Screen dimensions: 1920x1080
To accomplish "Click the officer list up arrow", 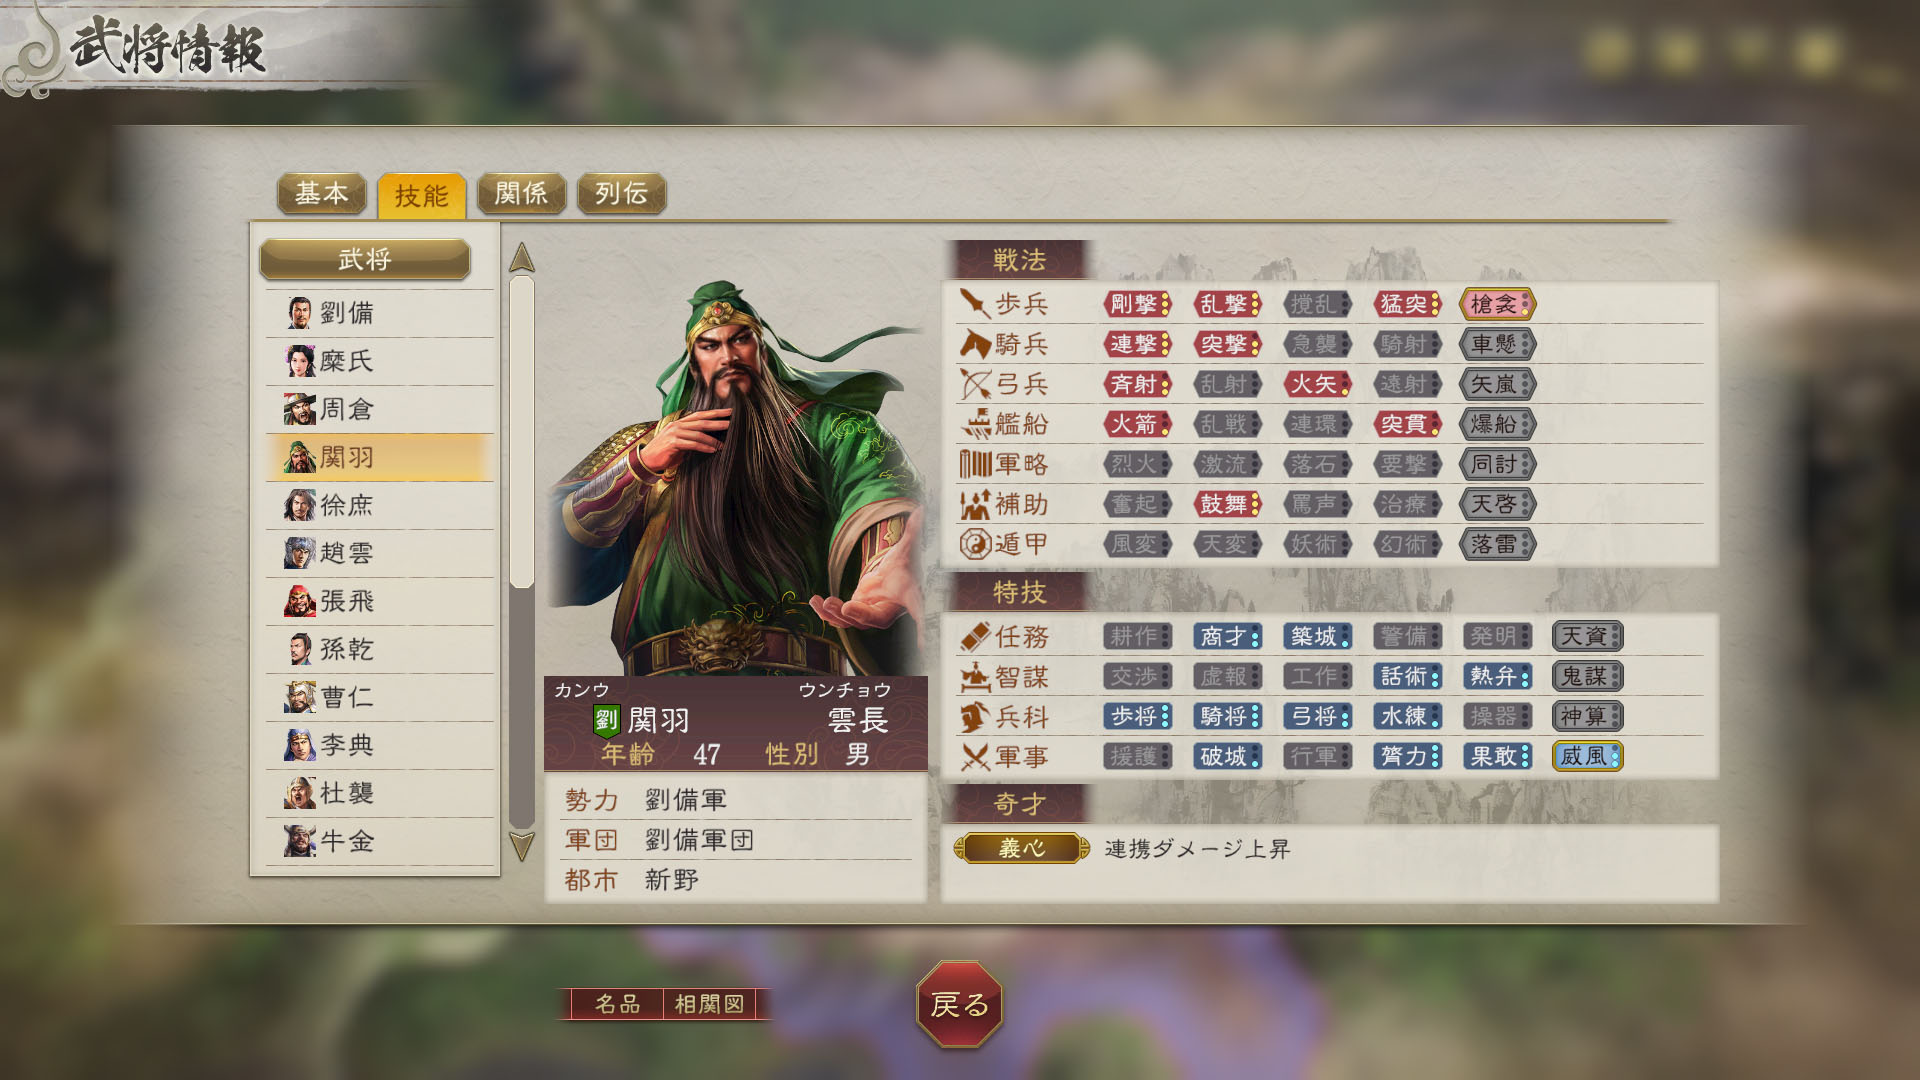I will 522,258.
